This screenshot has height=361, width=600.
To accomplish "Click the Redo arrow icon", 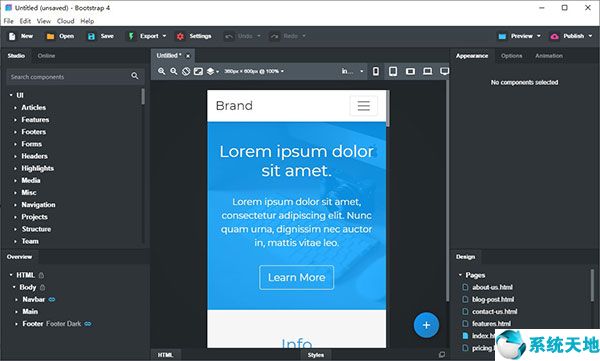I will [274, 36].
